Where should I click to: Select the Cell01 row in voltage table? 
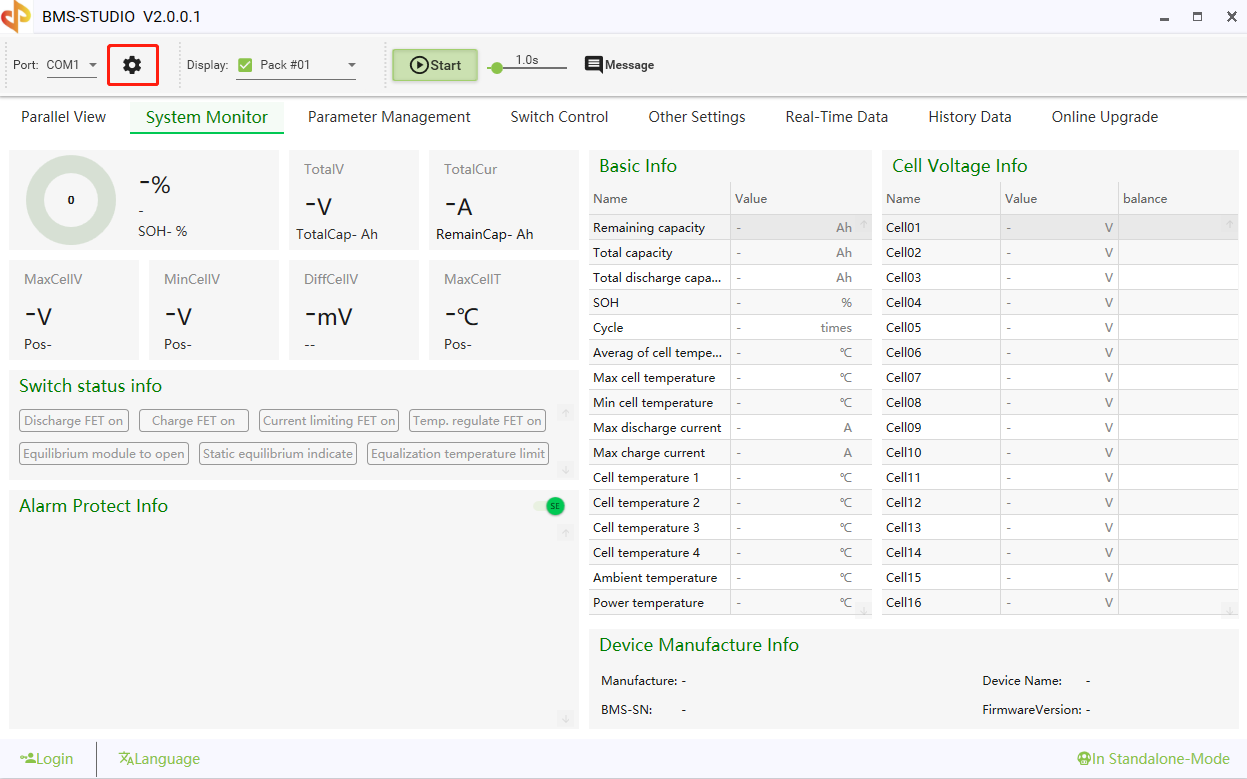[x=940, y=228]
